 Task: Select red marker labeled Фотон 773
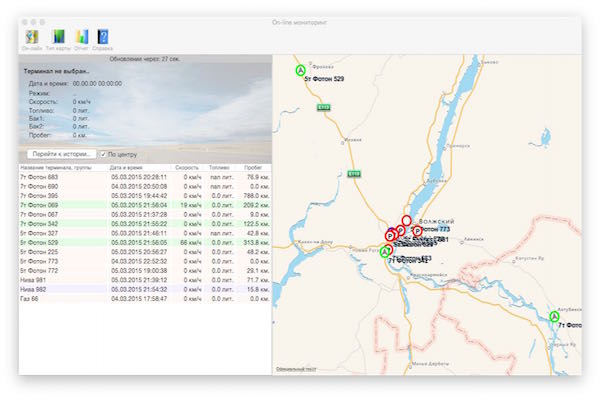[417, 230]
